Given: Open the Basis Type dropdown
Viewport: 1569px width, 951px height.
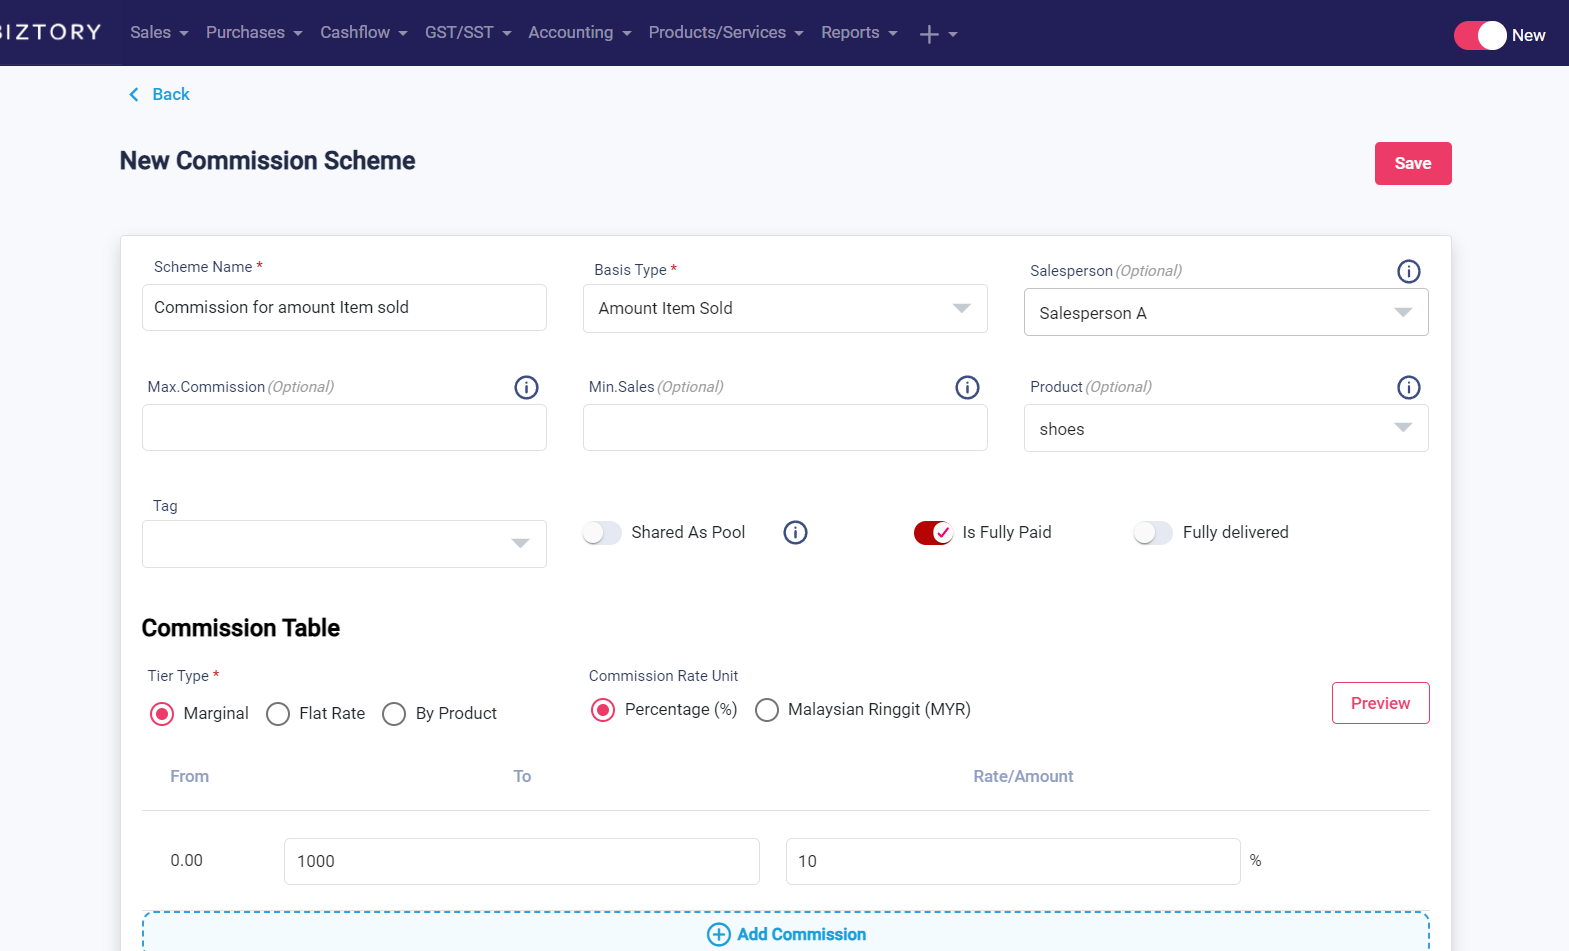Looking at the screenshot, I should pyautogui.click(x=785, y=308).
